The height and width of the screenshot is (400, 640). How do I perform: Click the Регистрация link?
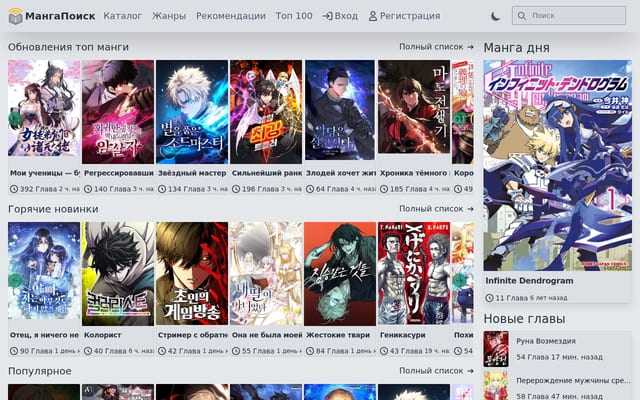(x=404, y=16)
